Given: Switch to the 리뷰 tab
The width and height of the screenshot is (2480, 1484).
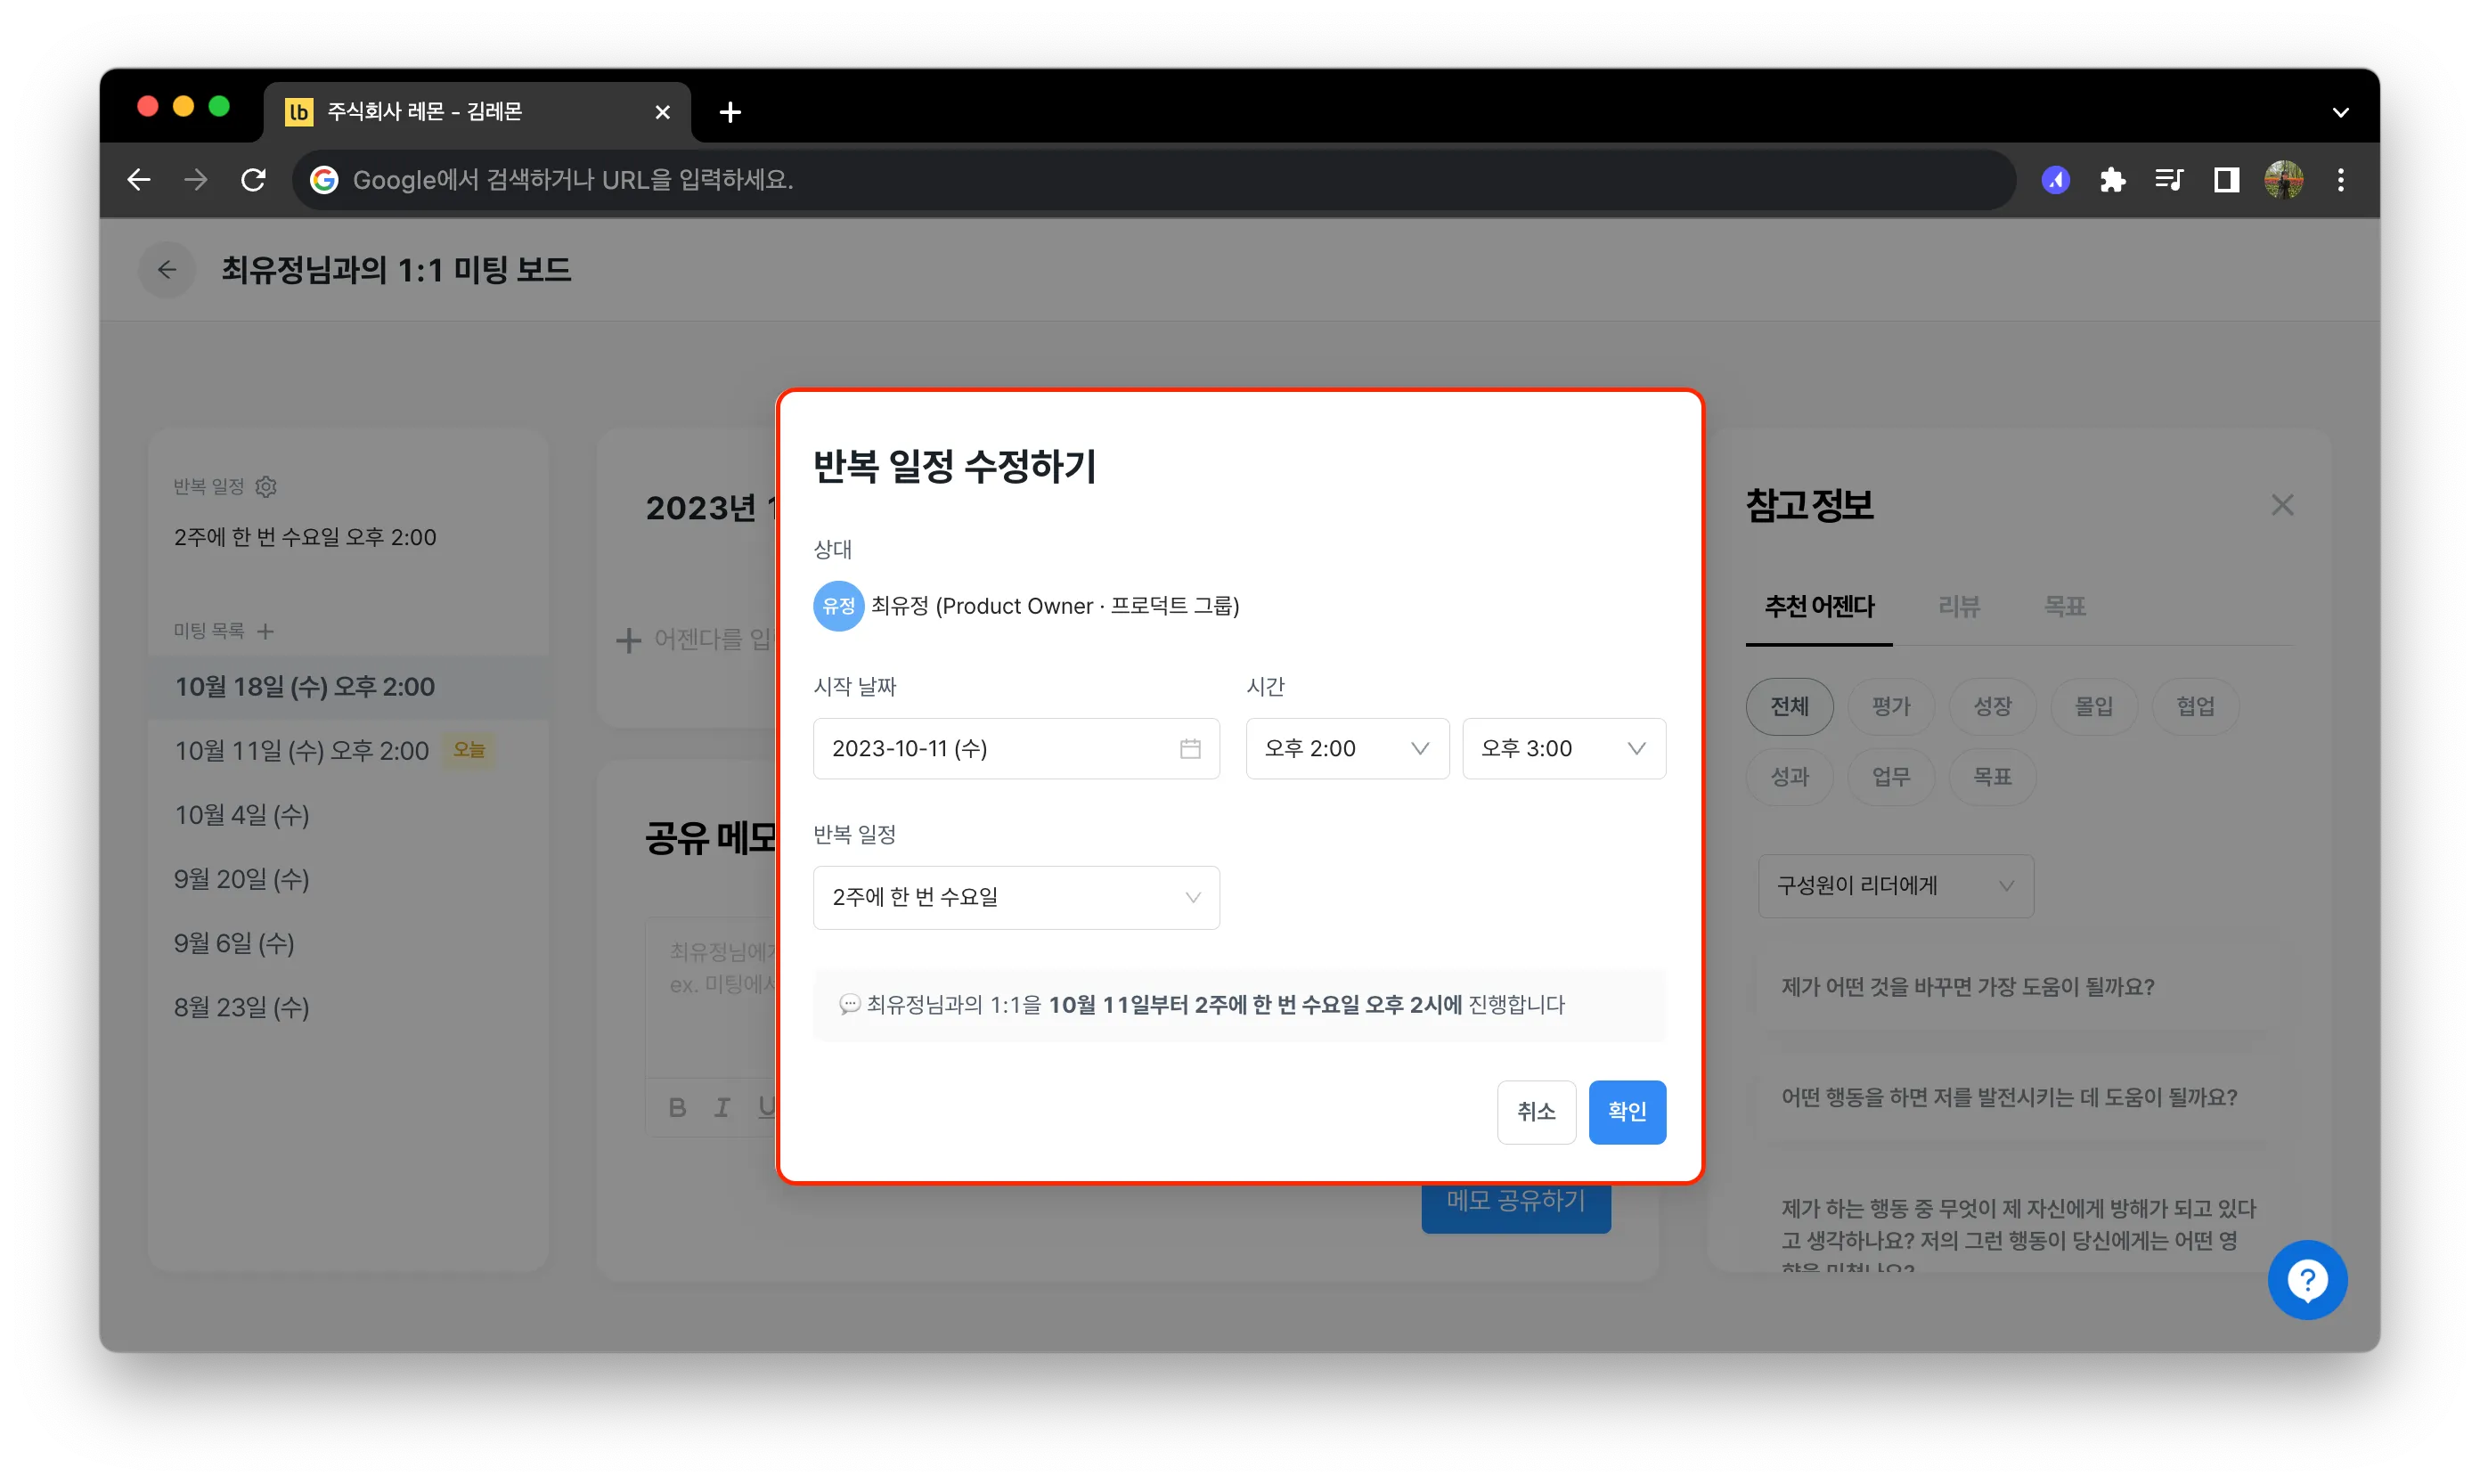Looking at the screenshot, I should pyautogui.click(x=1959, y=607).
